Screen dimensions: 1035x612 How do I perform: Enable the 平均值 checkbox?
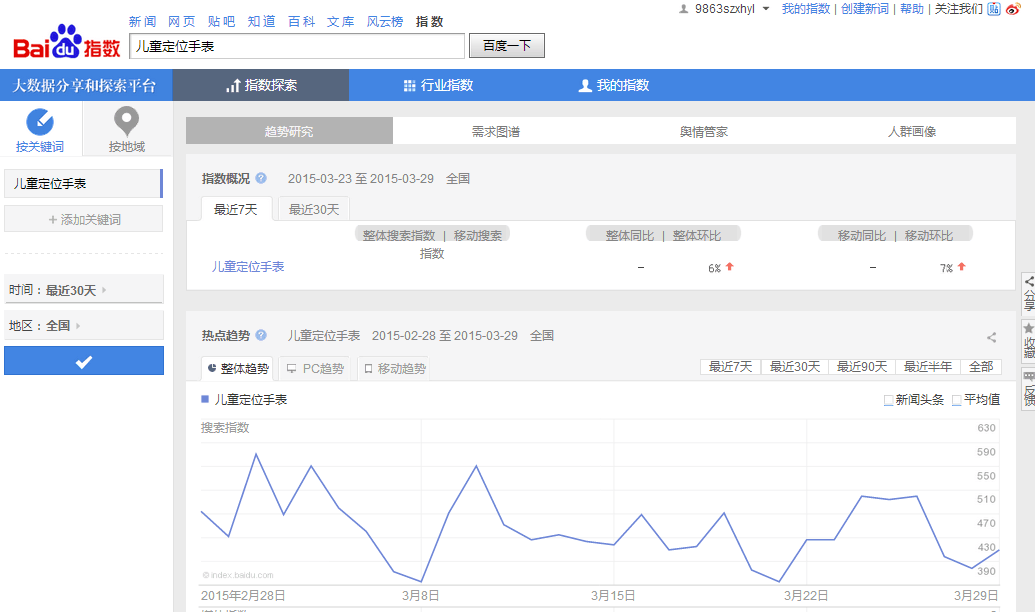[956, 400]
